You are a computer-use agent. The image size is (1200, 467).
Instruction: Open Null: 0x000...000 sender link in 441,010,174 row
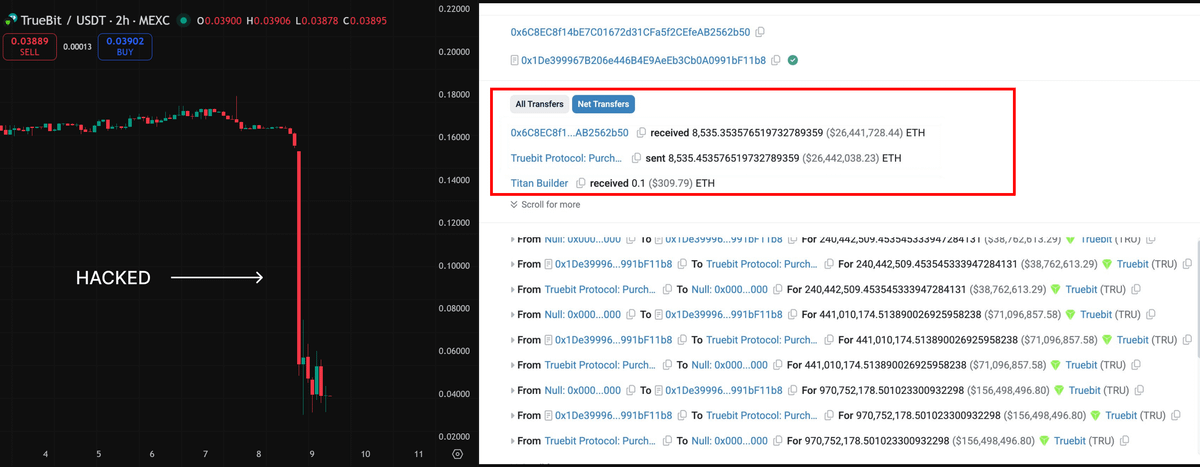(583, 314)
